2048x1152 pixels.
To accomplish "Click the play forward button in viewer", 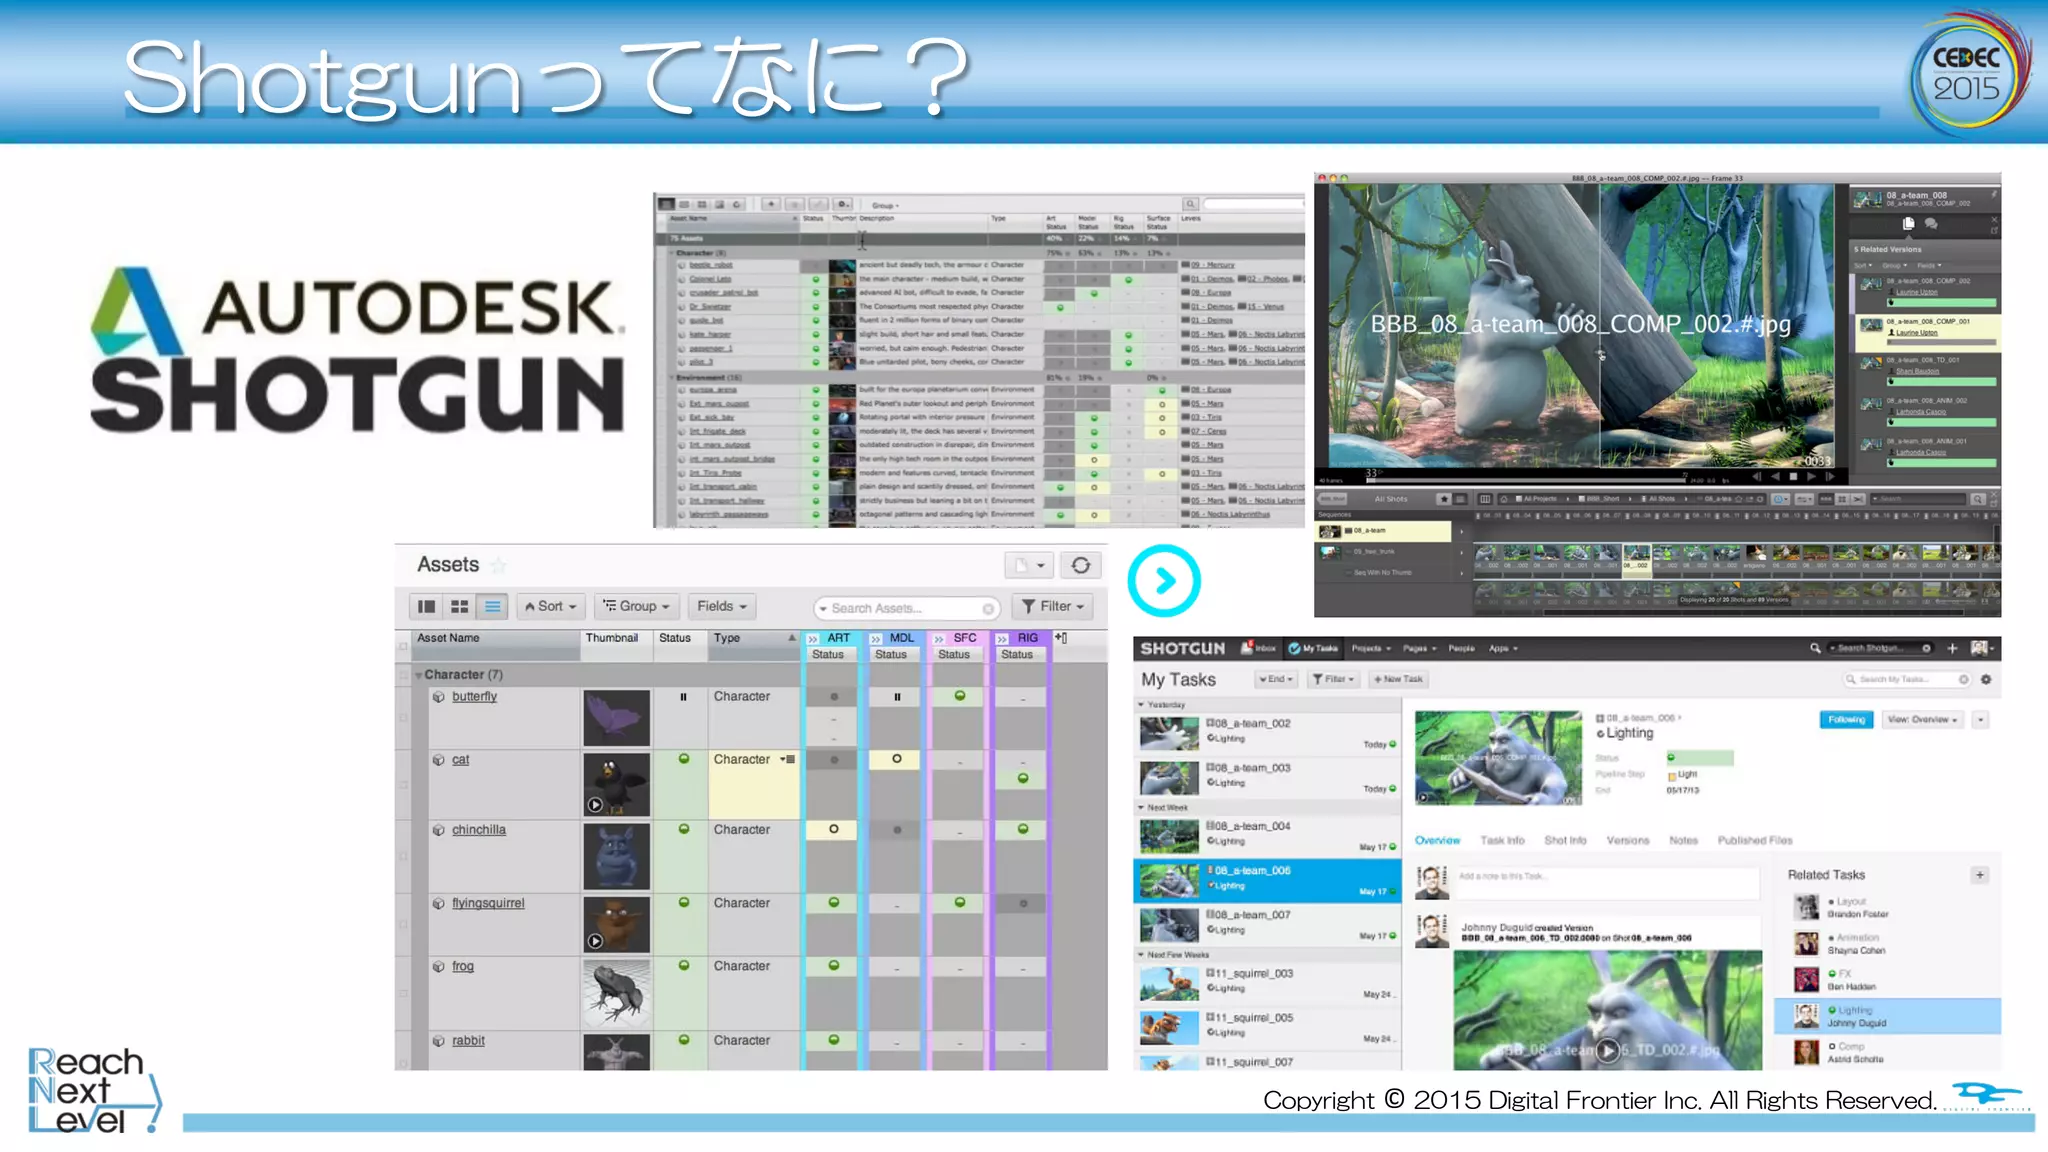I will (x=1811, y=477).
